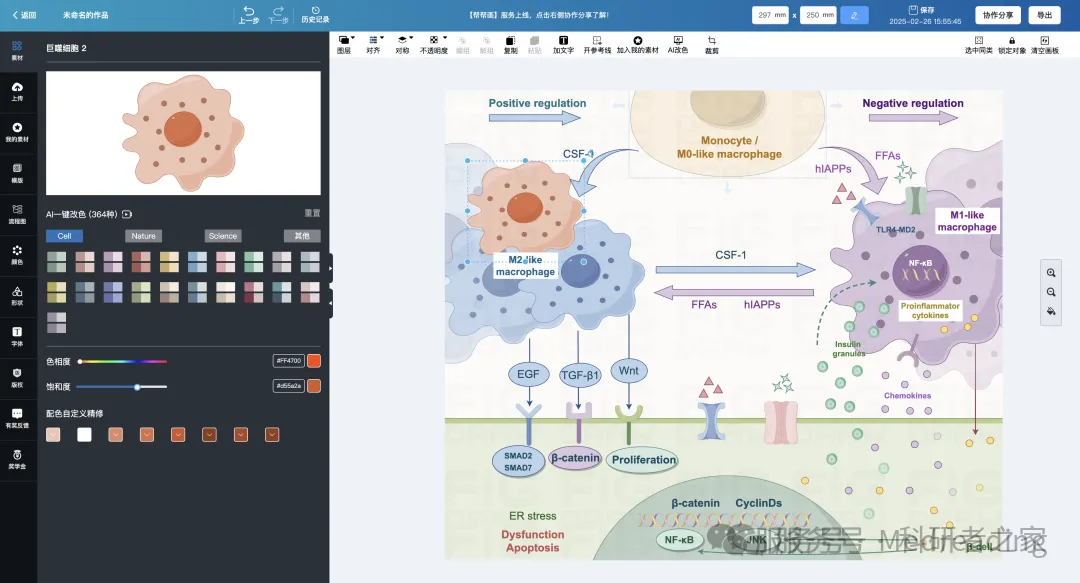Viewport: 1080px width, 583px height.
Task: Switch to the Nature color tab
Action: (143, 236)
